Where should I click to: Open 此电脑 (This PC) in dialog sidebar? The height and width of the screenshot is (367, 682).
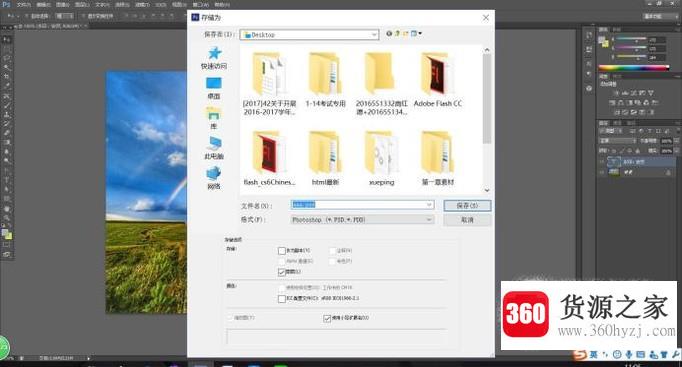pos(214,148)
